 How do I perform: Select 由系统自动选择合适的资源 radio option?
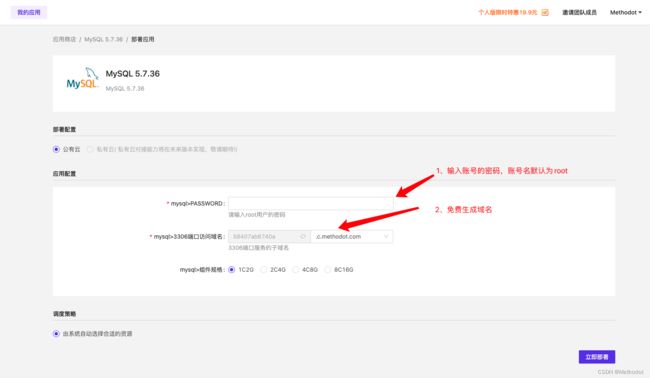[x=56, y=334]
